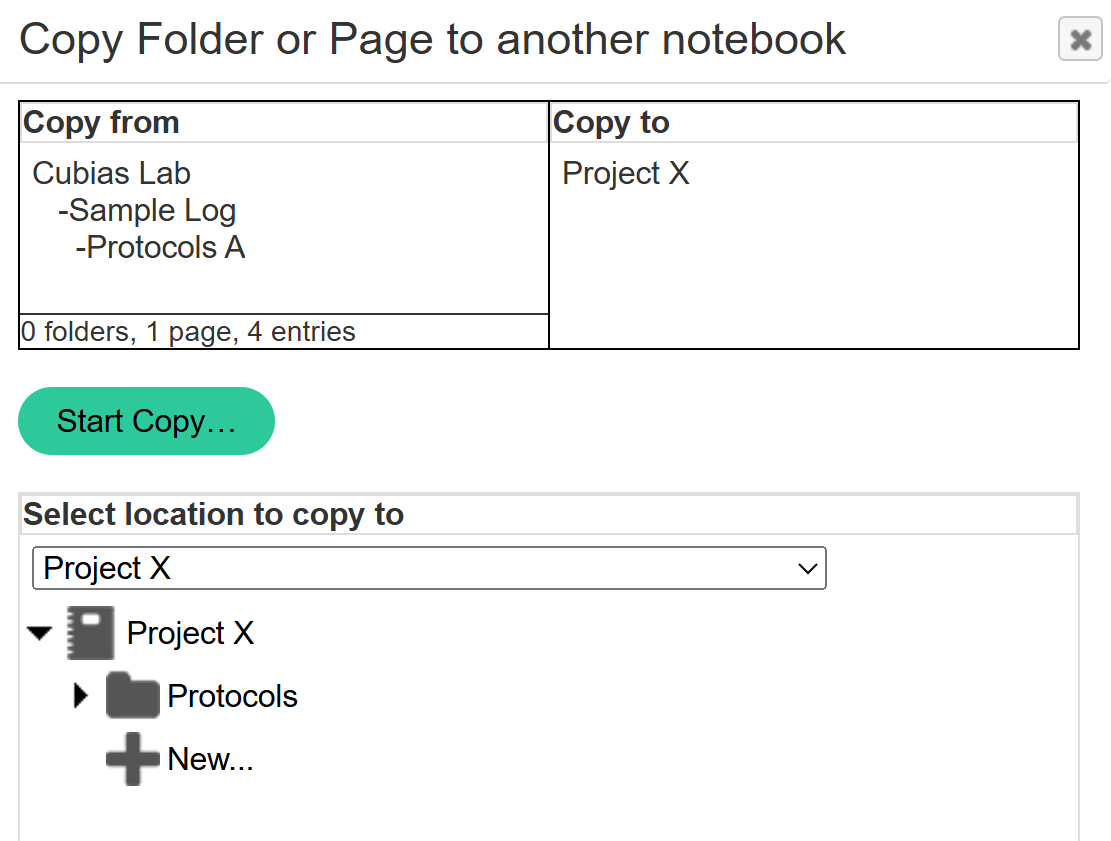Viewport: 1111px width, 841px height.
Task: Click the -Protocols A source page
Action: click(x=160, y=247)
